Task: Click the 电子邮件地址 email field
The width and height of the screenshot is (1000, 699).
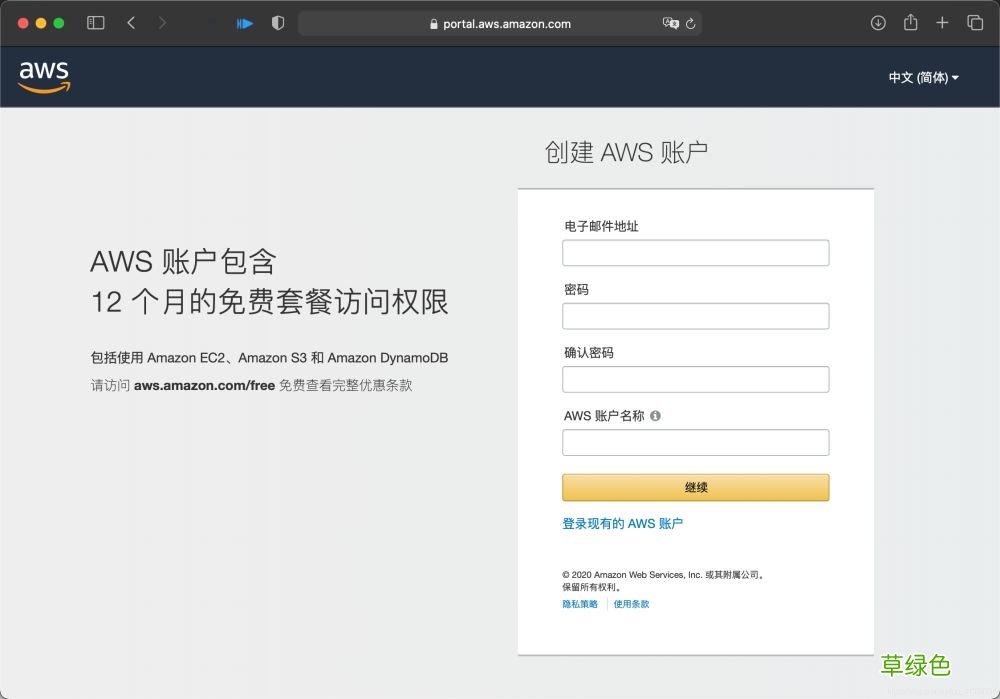Action: 695,253
